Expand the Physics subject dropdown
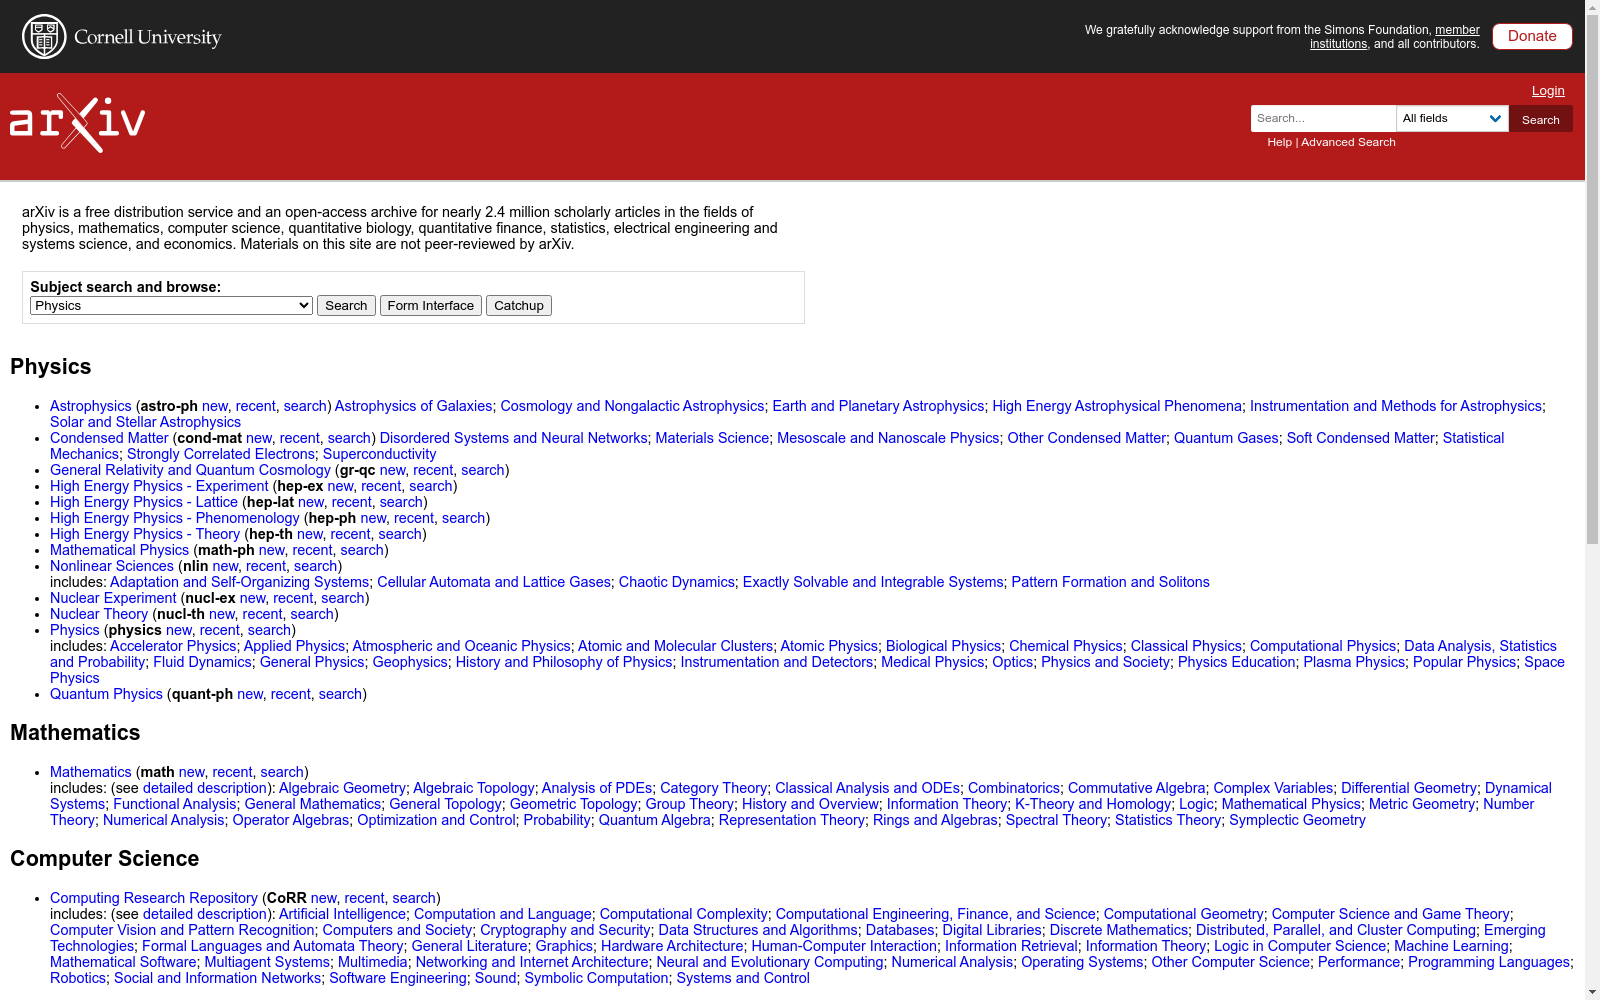This screenshot has width=1600, height=1000. (x=171, y=306)
